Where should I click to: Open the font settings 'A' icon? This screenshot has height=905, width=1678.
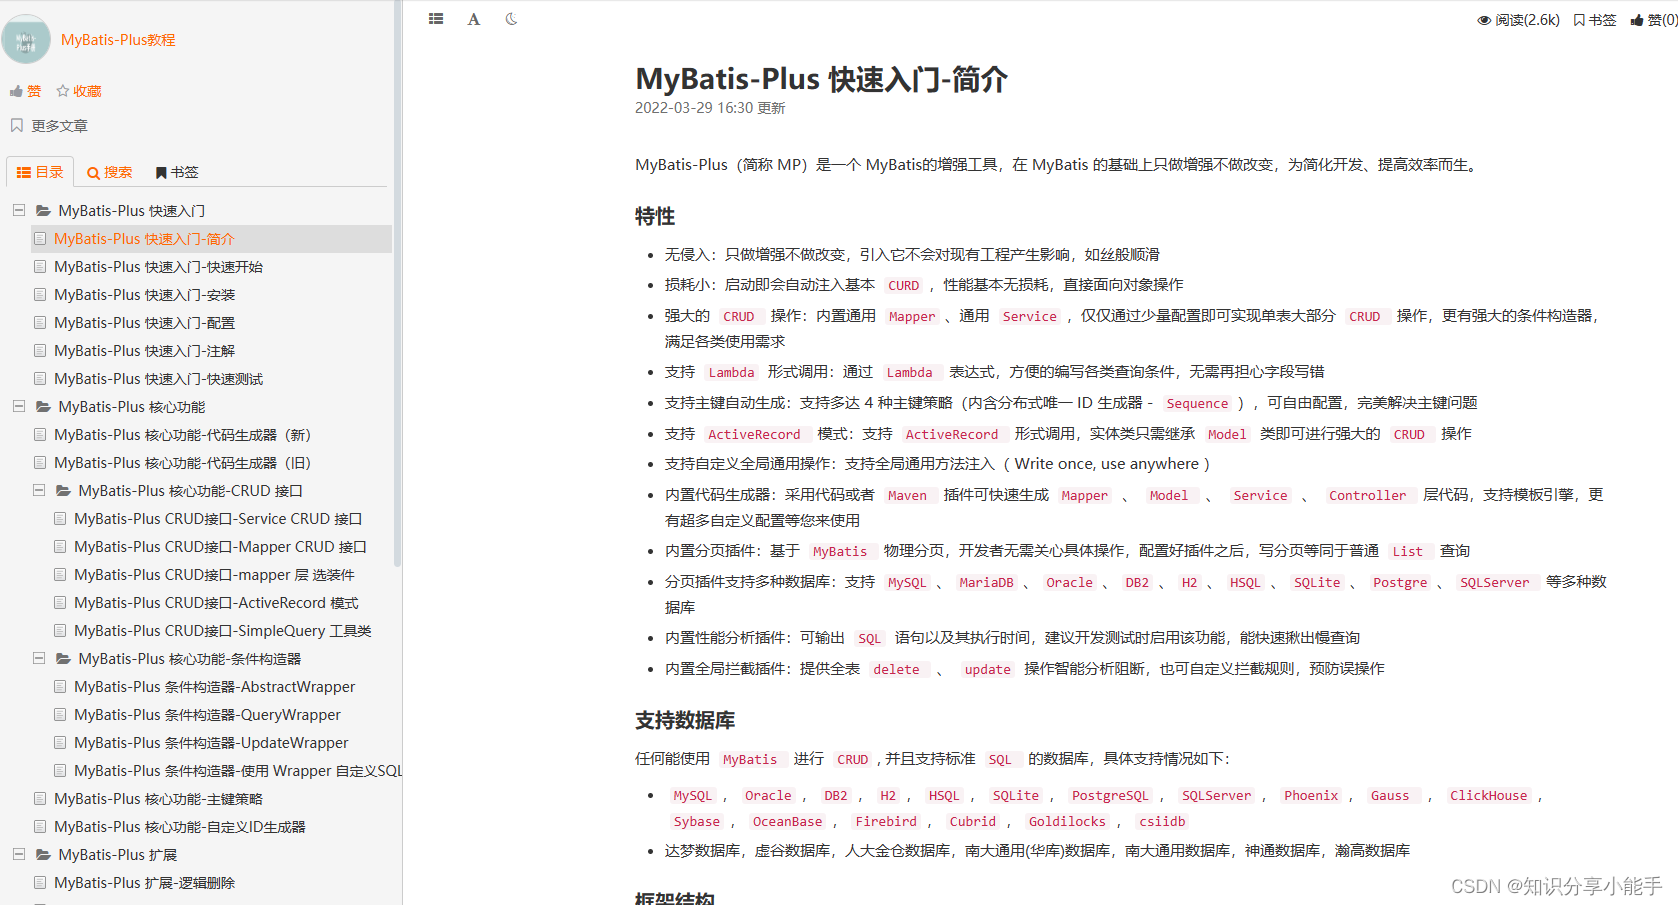[474, 19]
